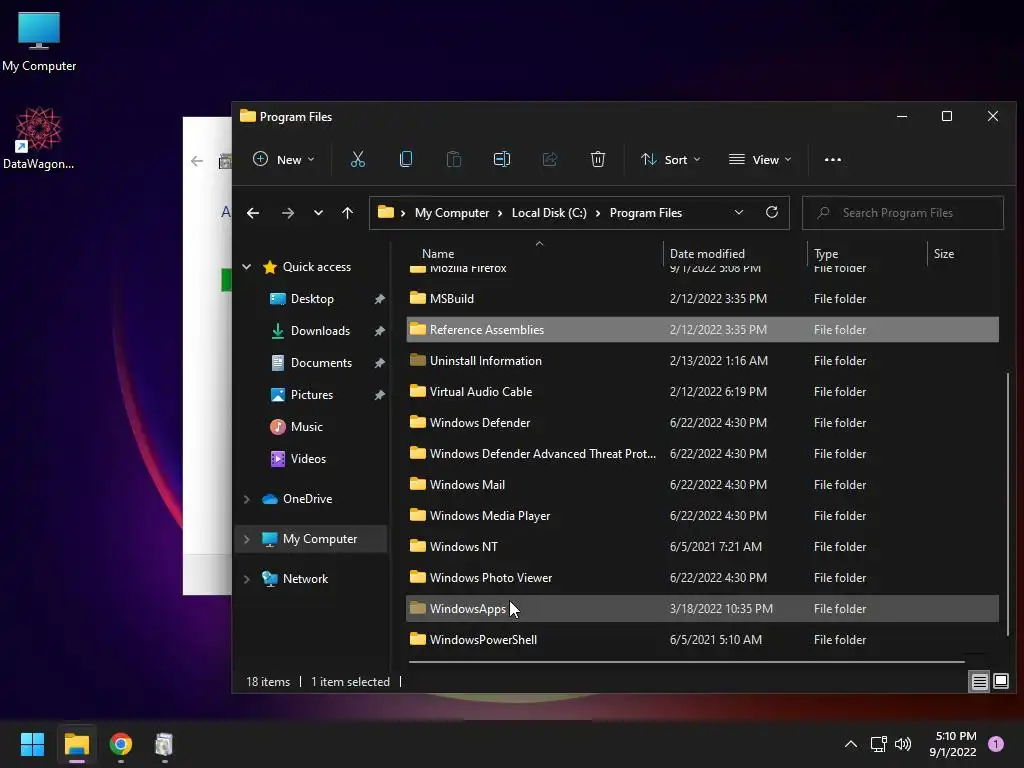Screen dimensions: 1024x768
Task: Expand the address bar history dropdown
Action: [x=739, y=212]
